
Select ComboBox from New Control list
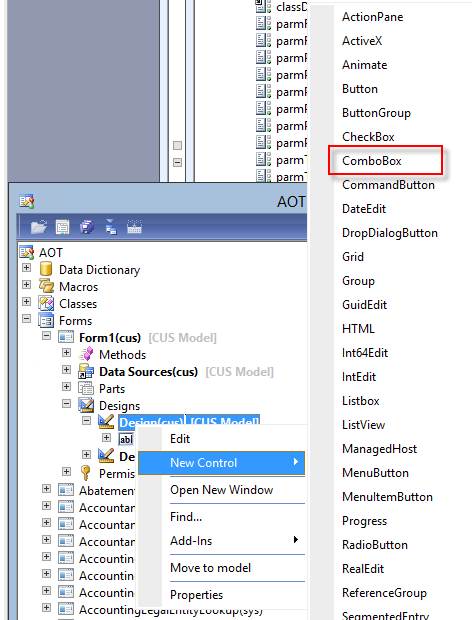[372, 161]
